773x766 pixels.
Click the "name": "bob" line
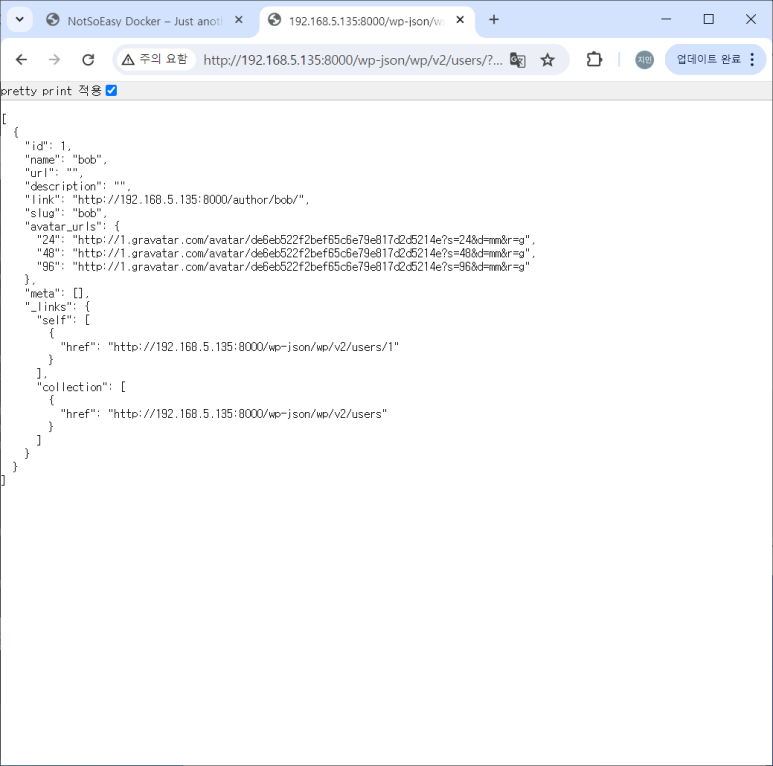[66, 160]
